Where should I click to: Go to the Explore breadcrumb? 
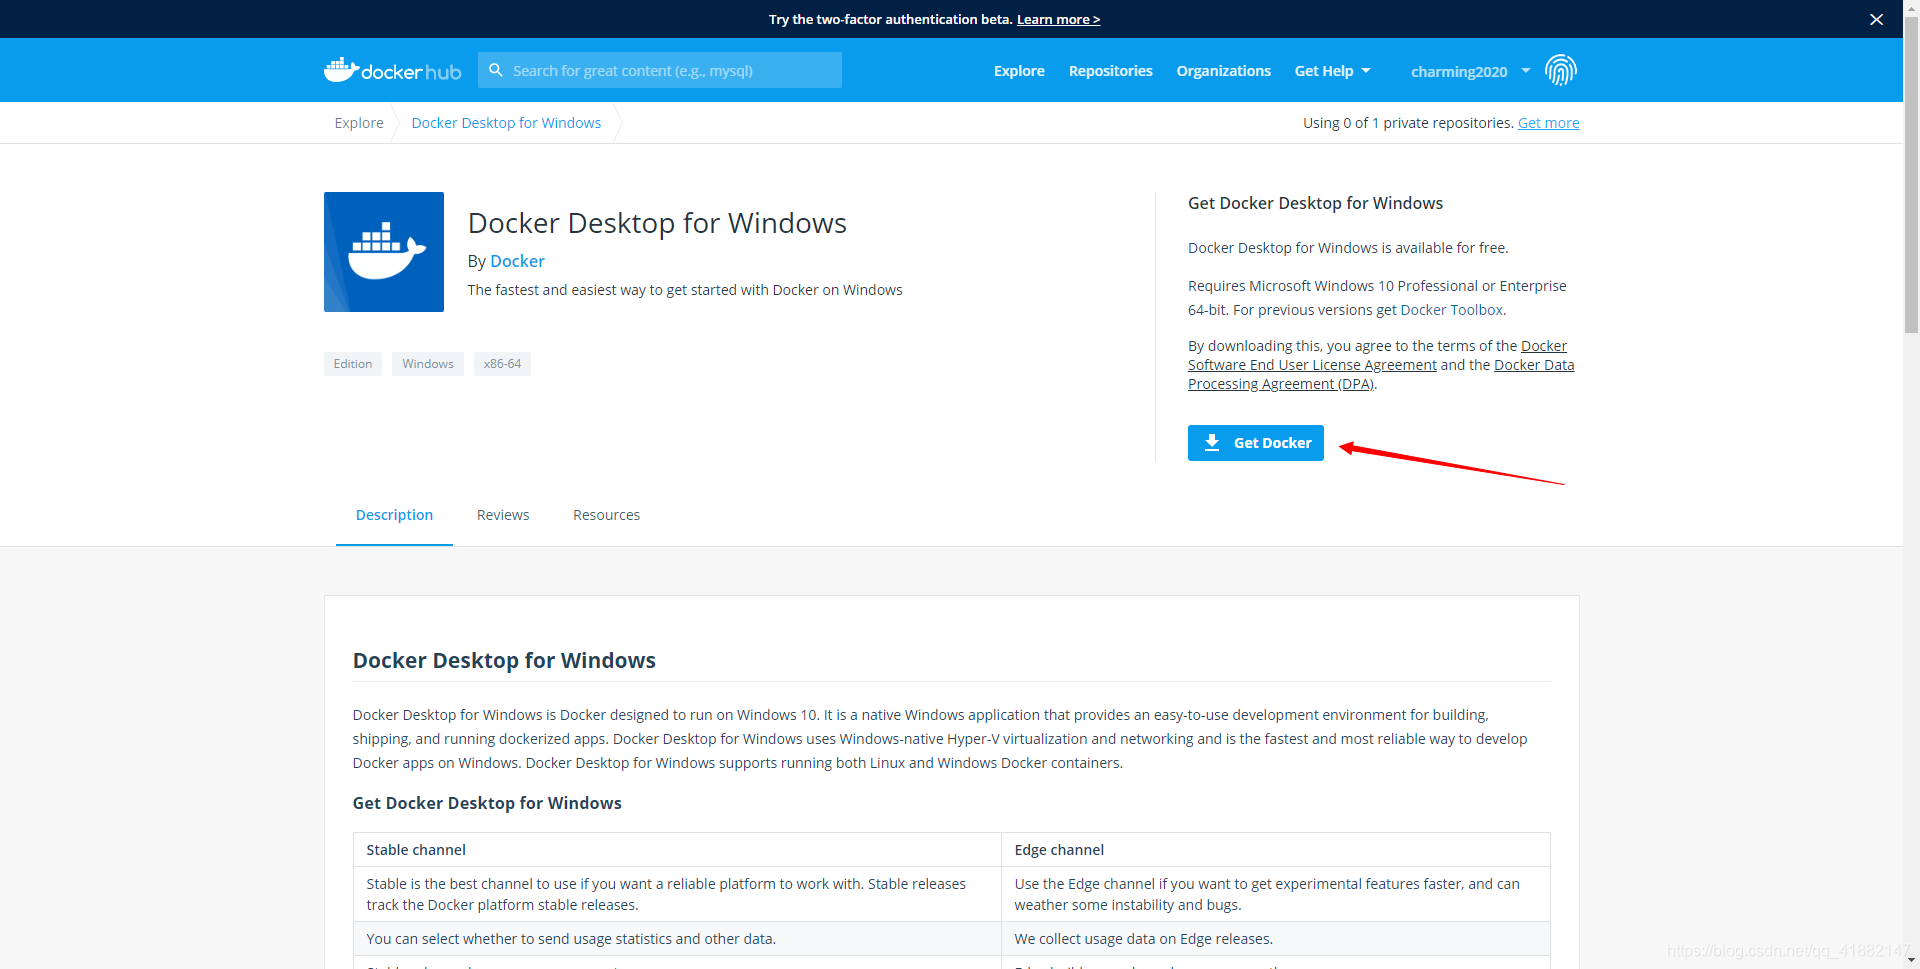359,123
